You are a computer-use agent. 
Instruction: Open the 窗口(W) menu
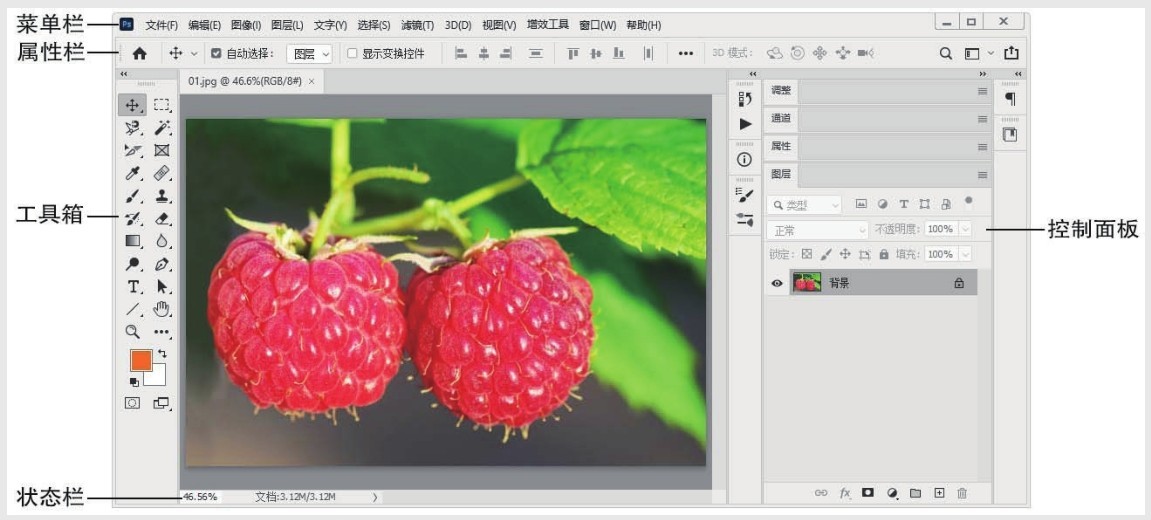[598, 25]
